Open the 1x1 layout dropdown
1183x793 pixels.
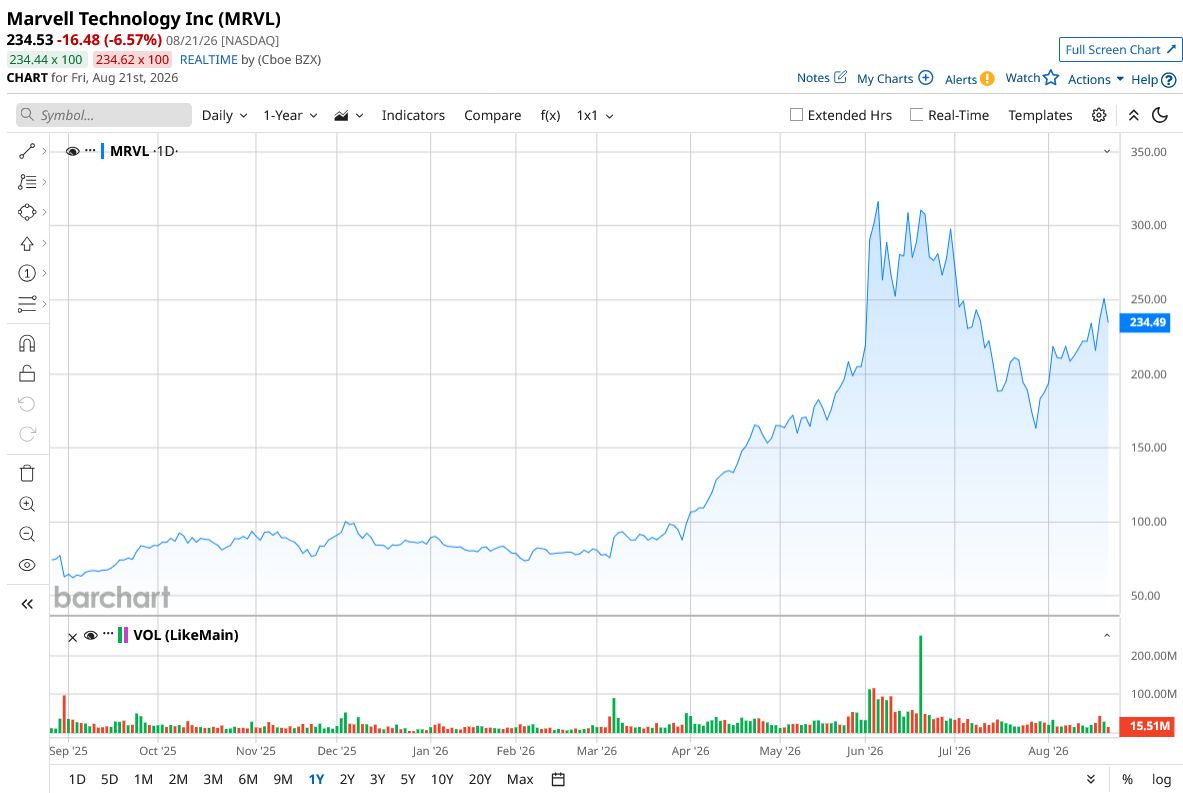[x=595, y=115]
